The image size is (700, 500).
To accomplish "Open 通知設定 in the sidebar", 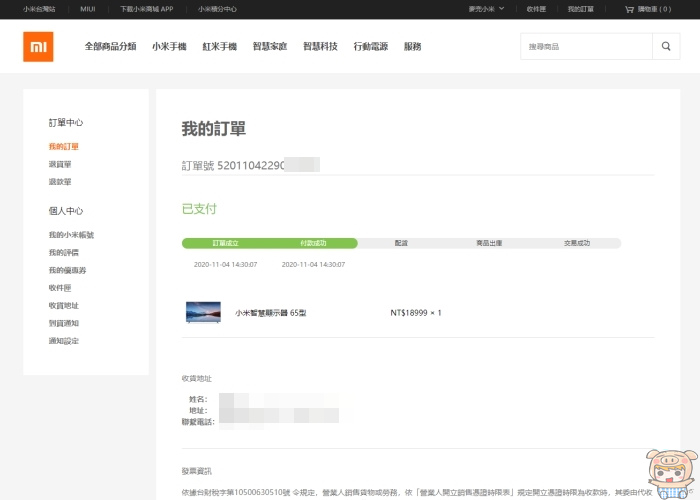I will point(63,341).
